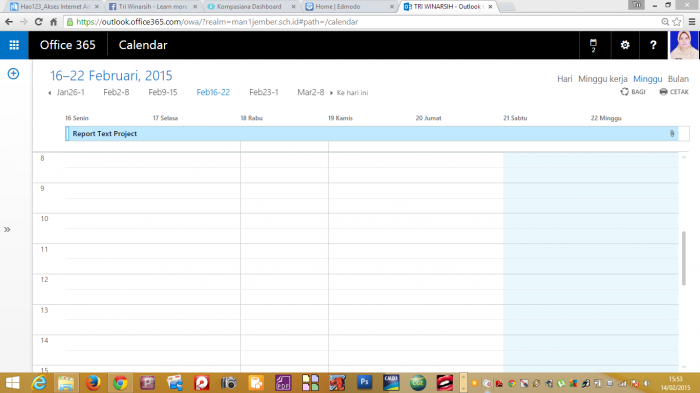
Task: Open the Office 365 app launcher grid
Action: coord(14,45)
